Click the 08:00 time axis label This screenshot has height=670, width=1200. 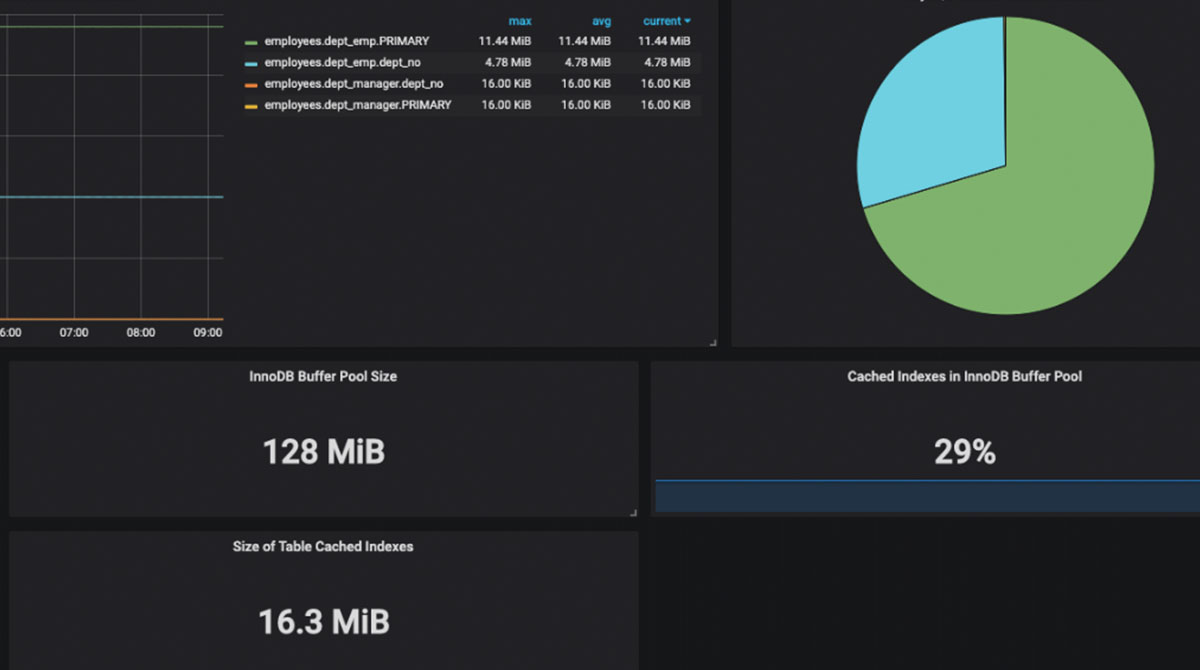click(140, 332)
